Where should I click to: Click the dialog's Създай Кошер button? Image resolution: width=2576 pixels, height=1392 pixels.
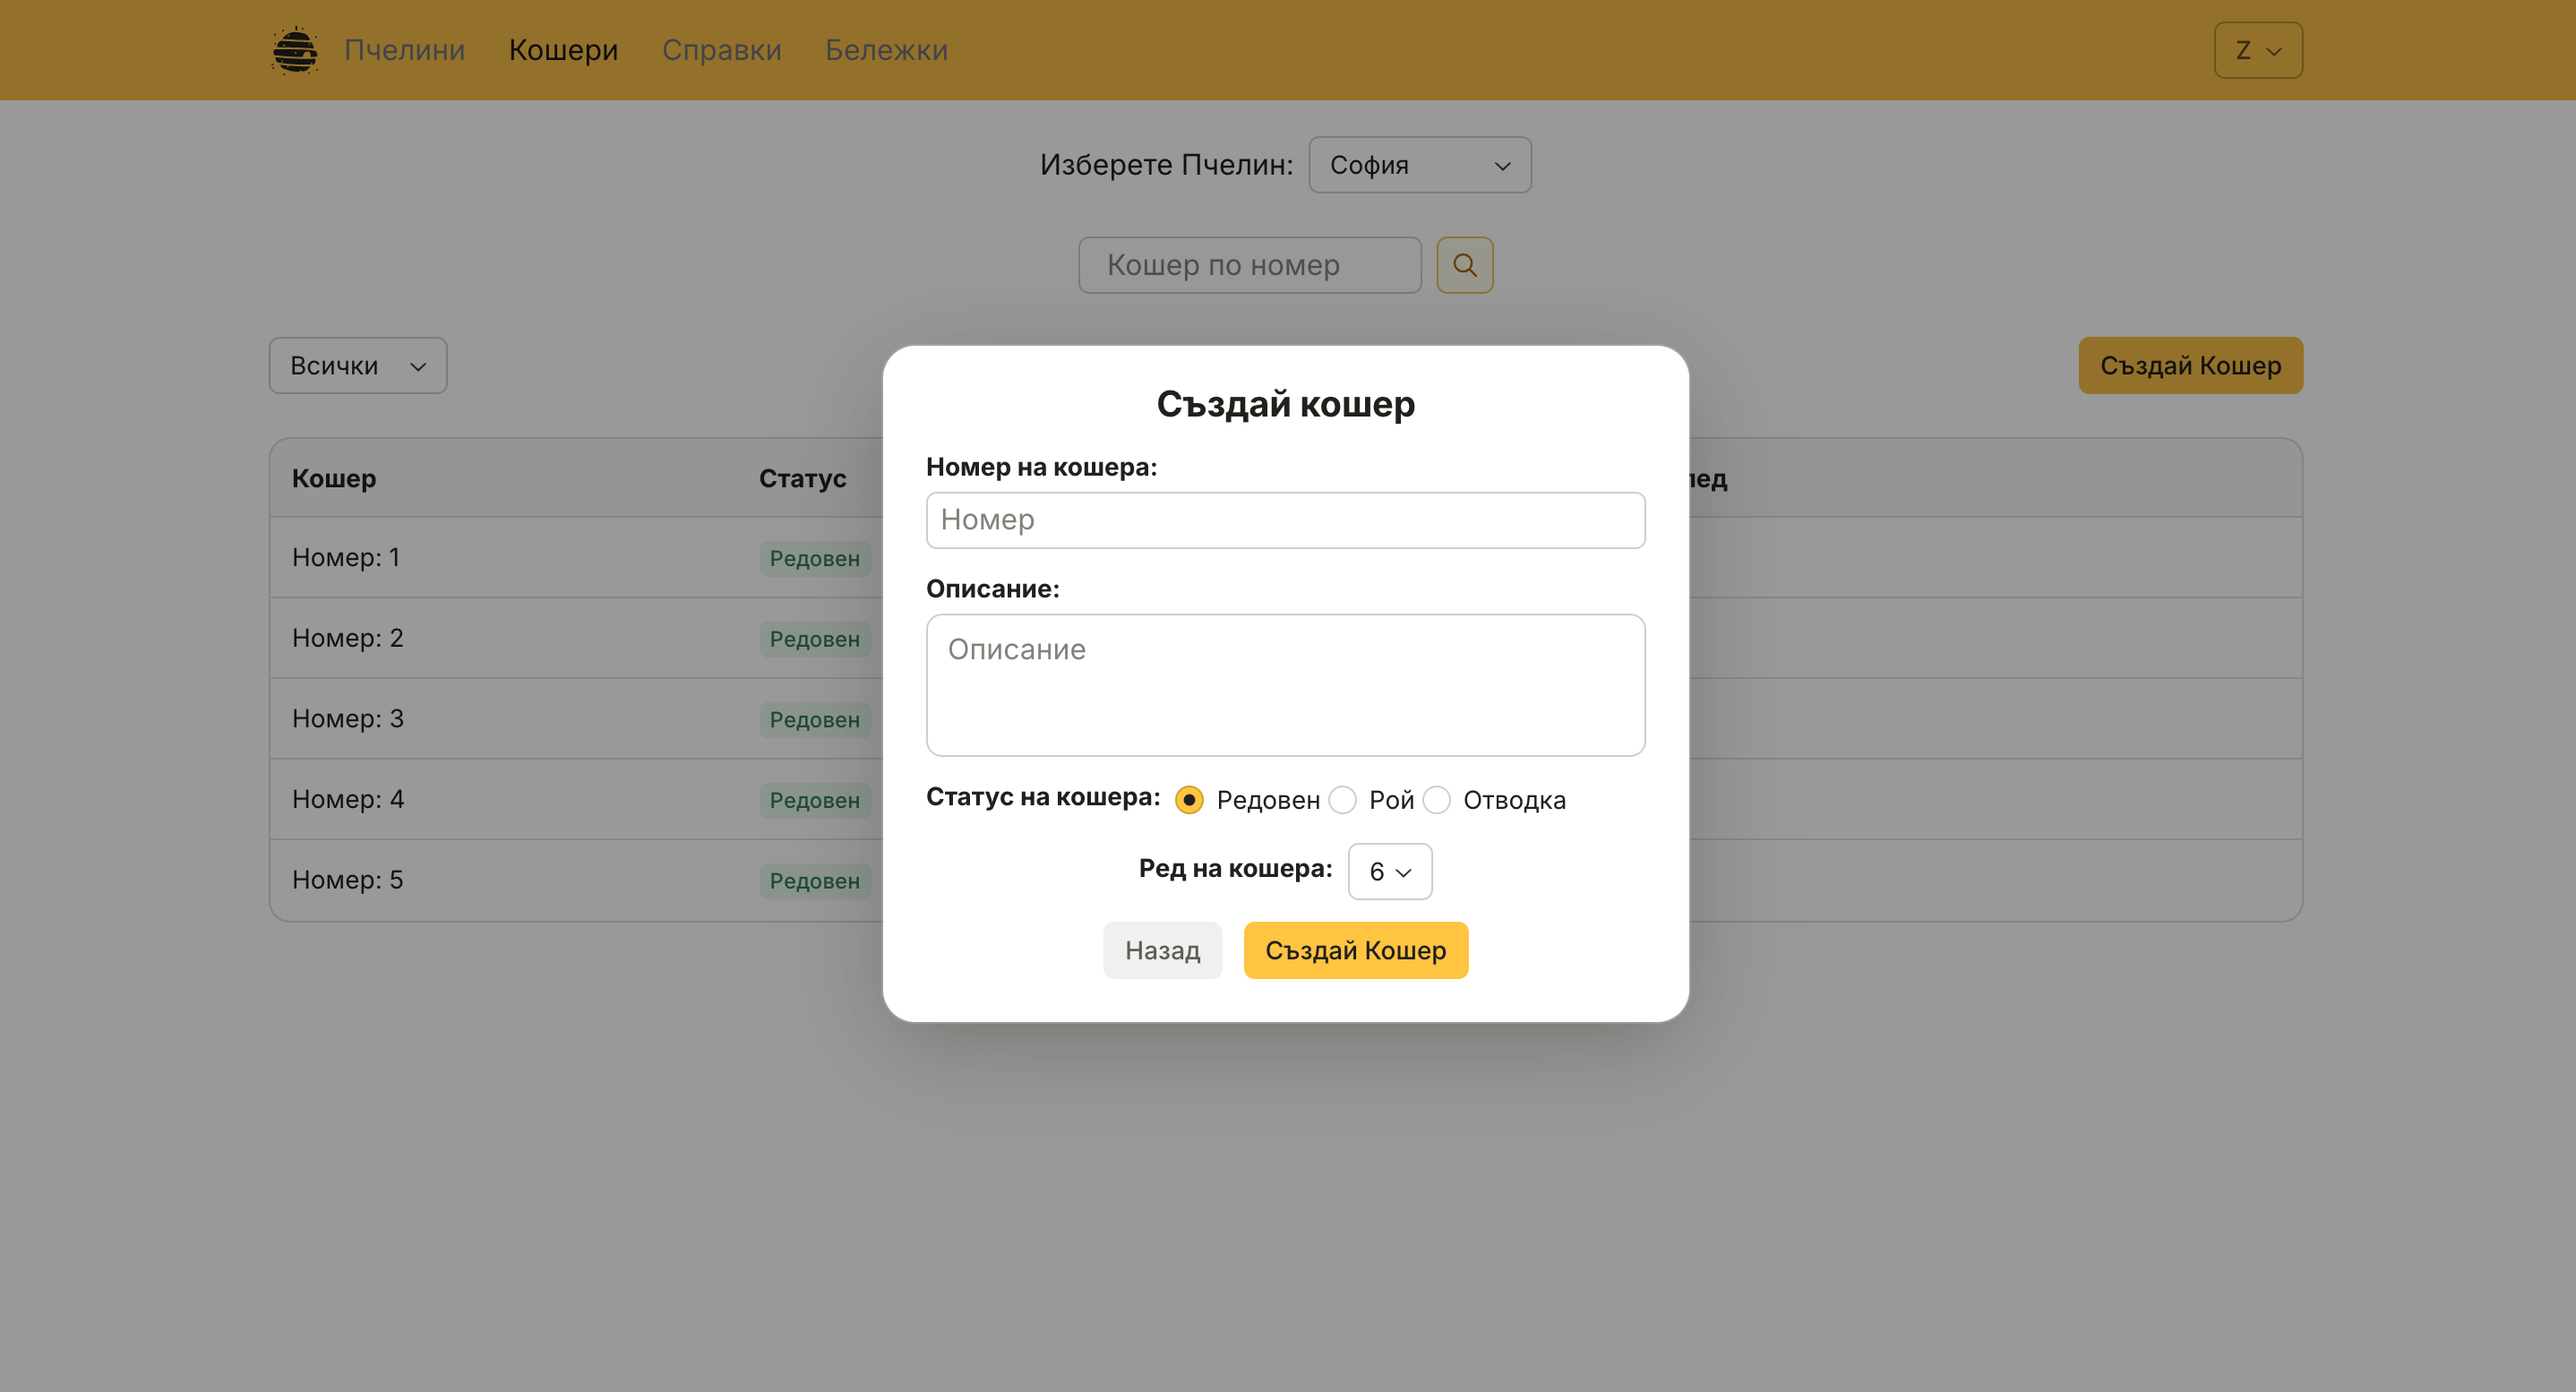[x=1356, y=951]
